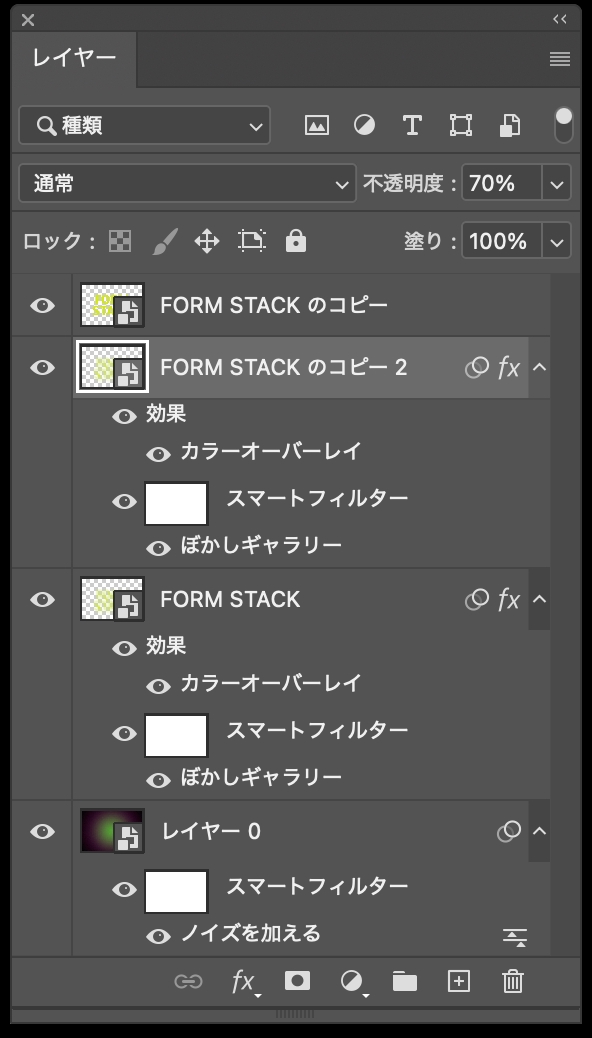The image size is (592, 1038).
Task: Open the layers panel menu
Action: [560, 59]
